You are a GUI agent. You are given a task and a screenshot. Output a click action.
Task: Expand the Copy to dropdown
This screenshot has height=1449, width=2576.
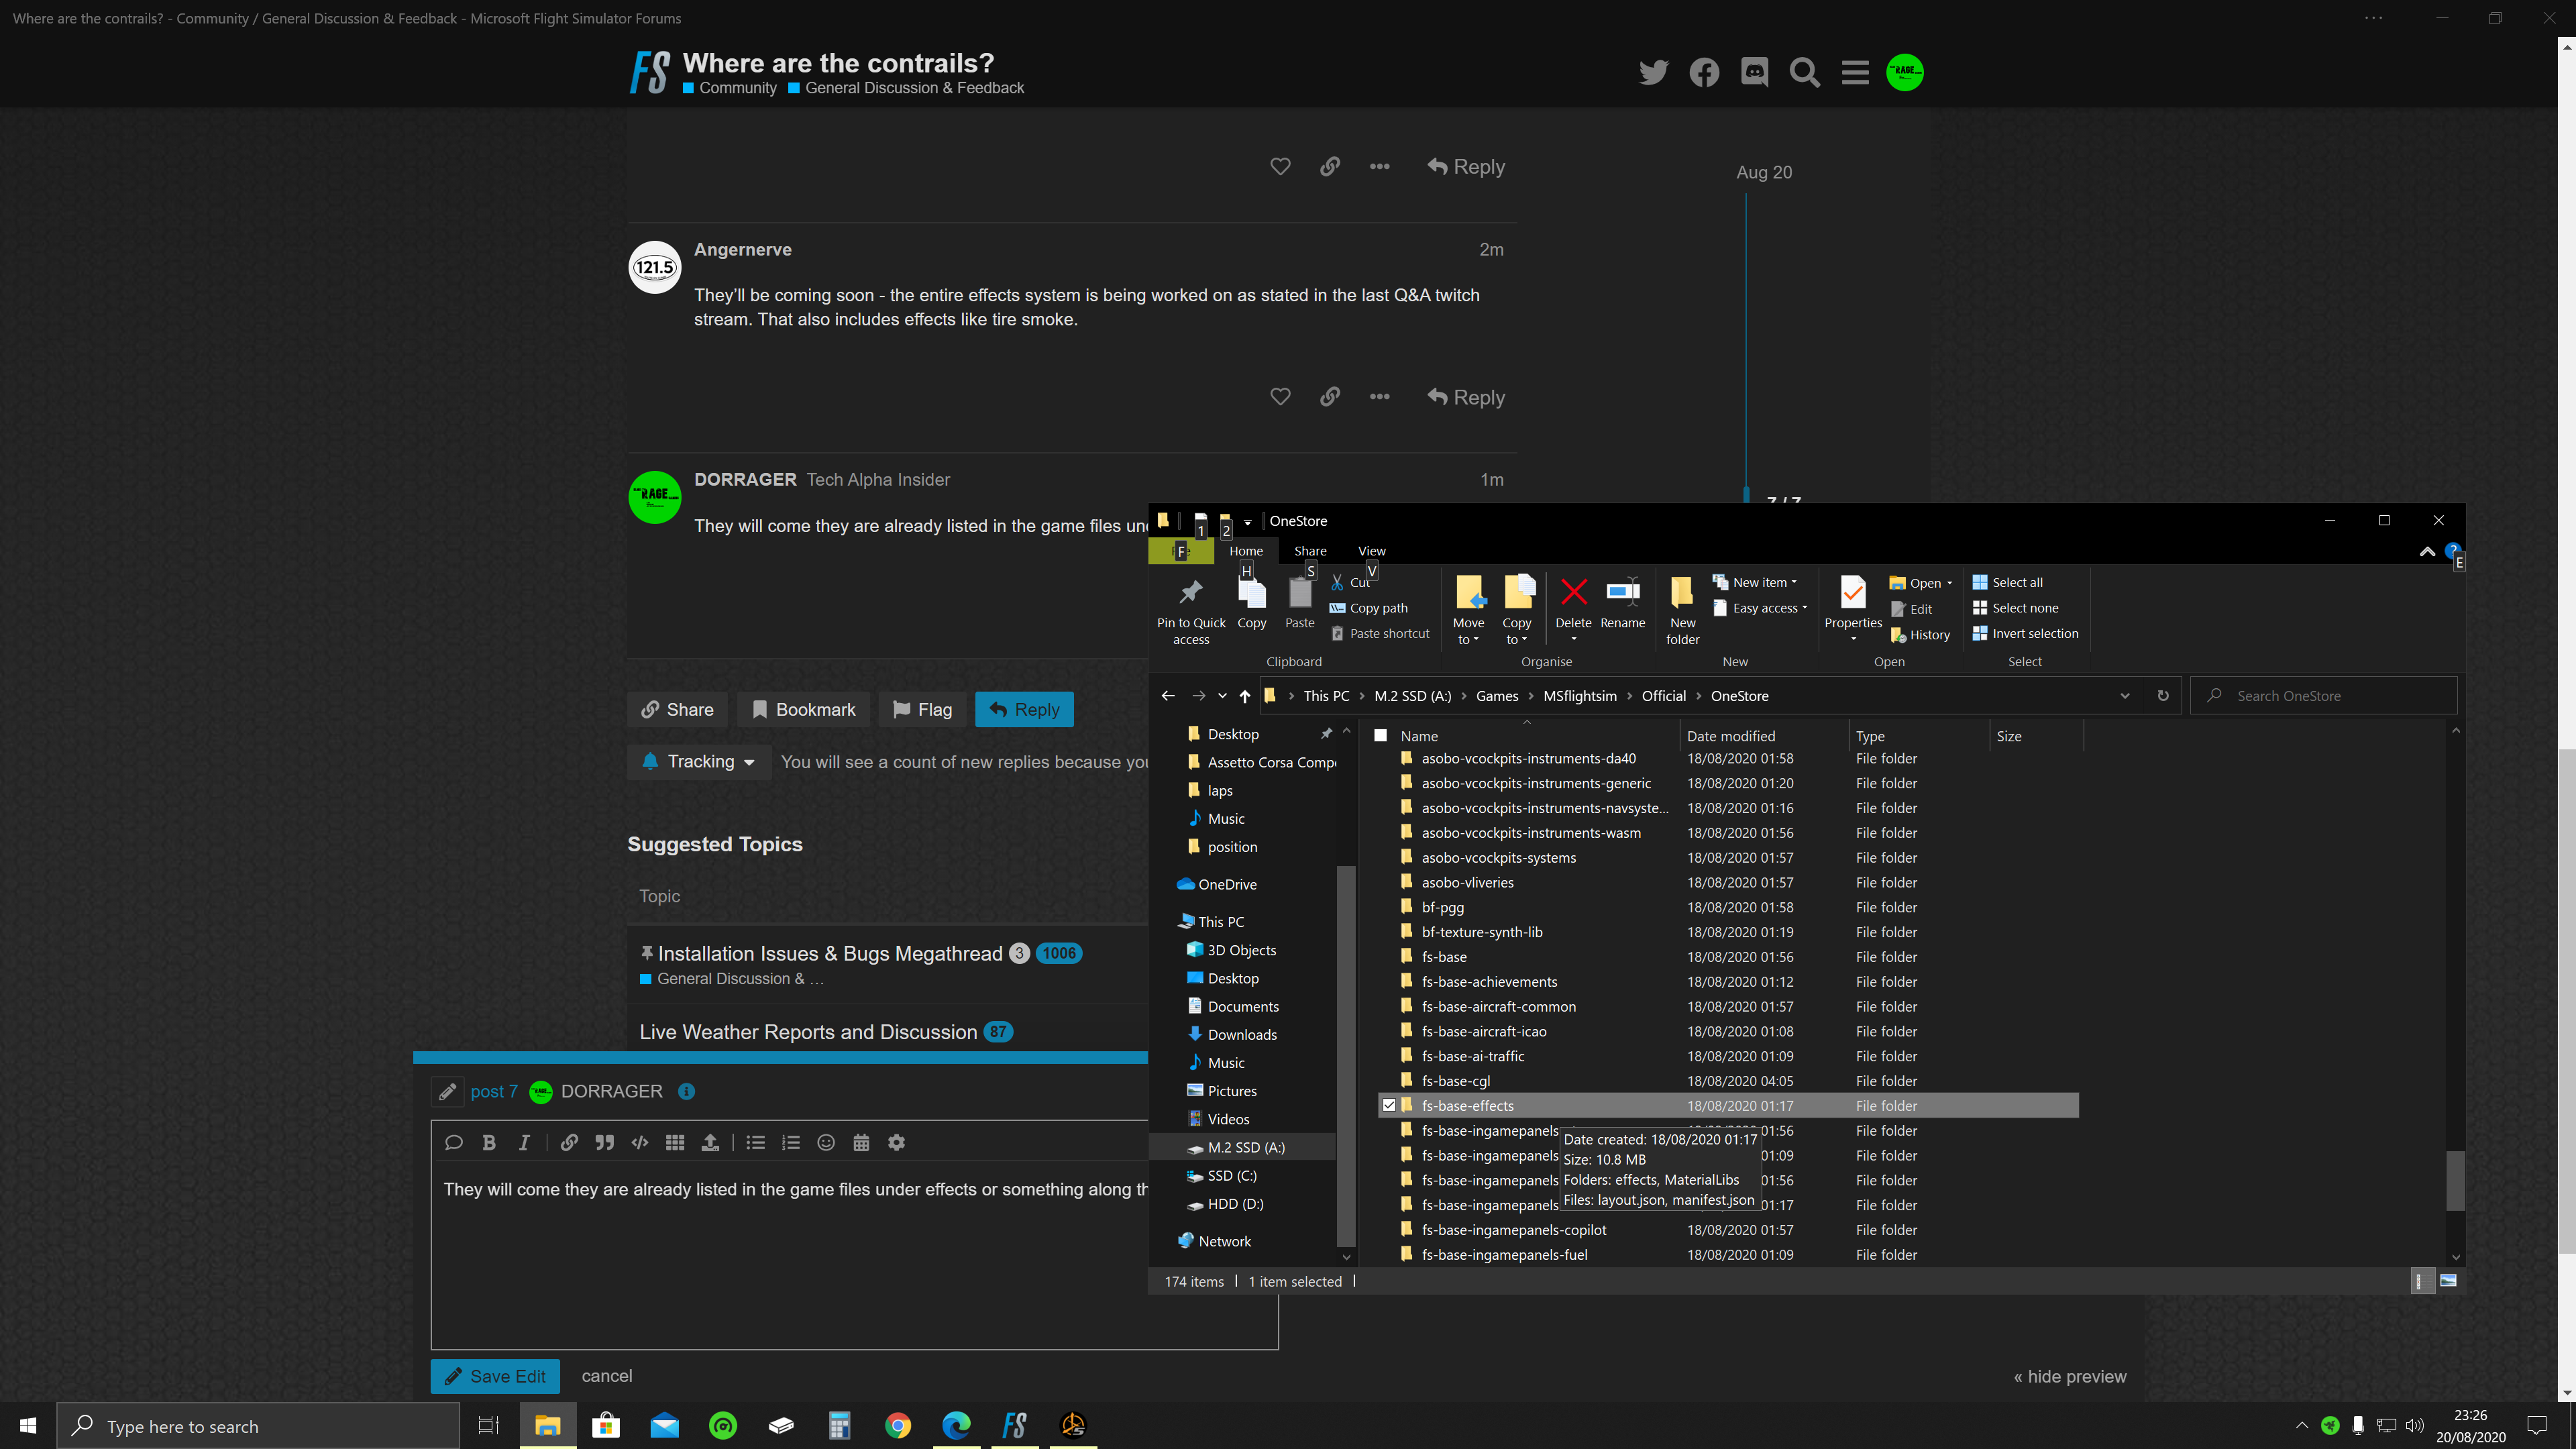coord(1516,632)
